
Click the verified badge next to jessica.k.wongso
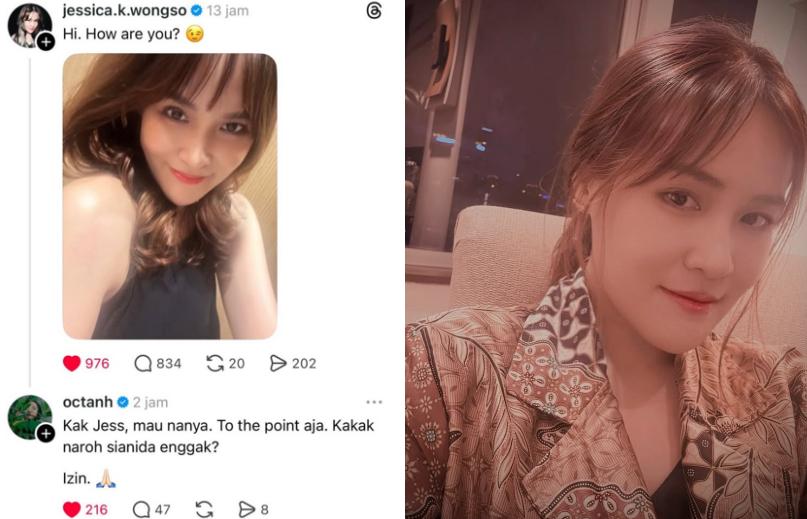click(196, 11)
